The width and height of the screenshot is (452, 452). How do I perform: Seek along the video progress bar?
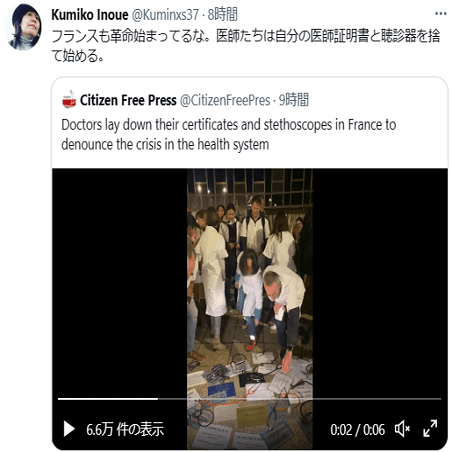click(x=249, y=399)
